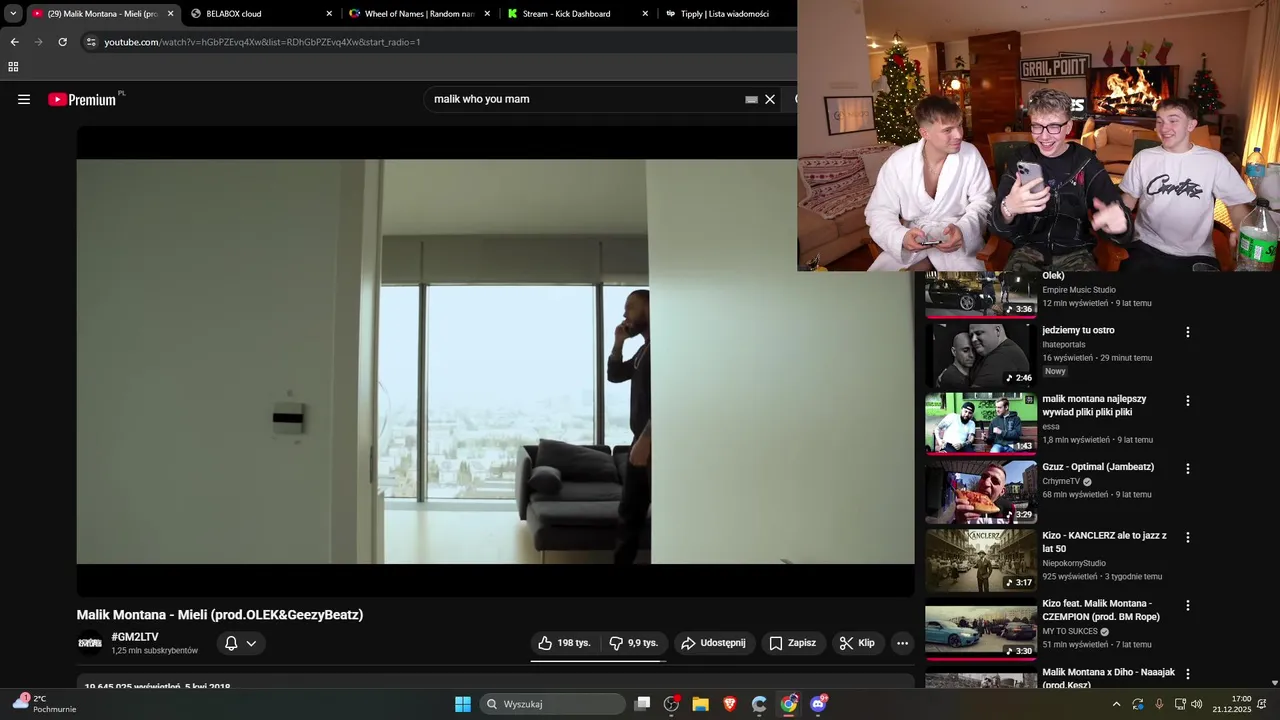
Task: Click the video title 'Malik Montana - Mieli'
Action: (x=220, y=615)
